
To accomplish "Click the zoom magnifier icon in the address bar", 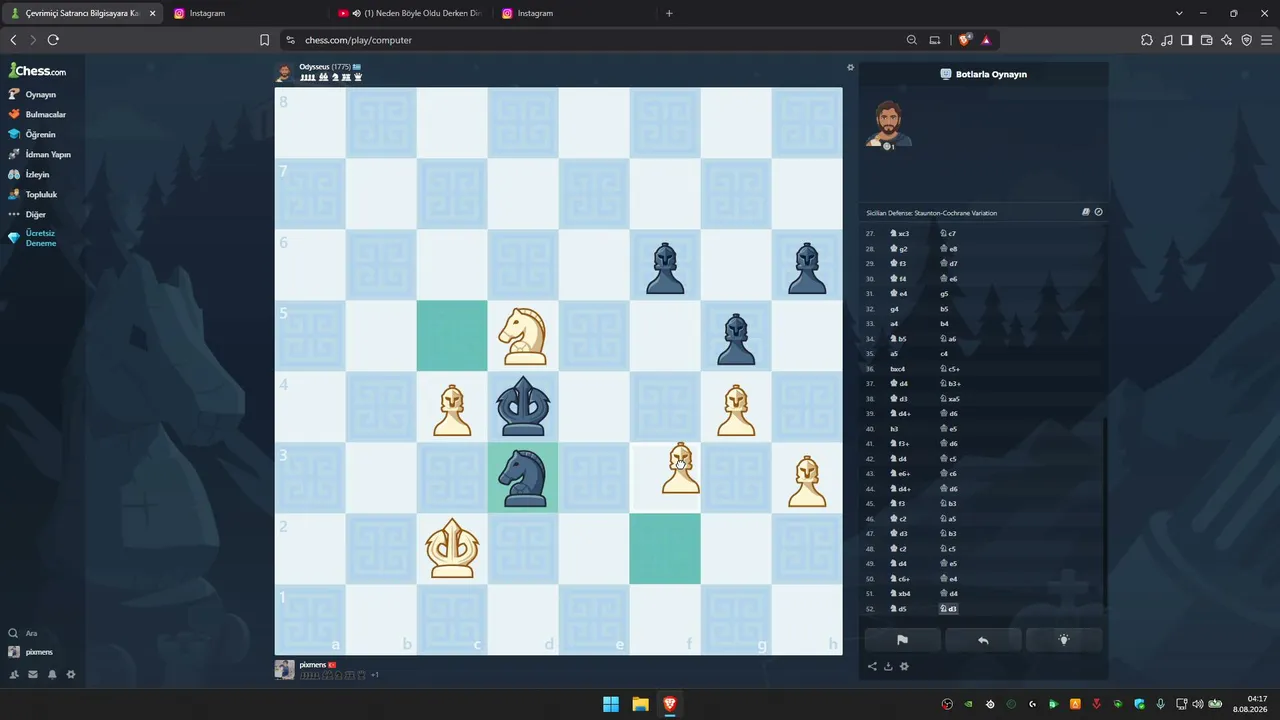I will point(912,40).
